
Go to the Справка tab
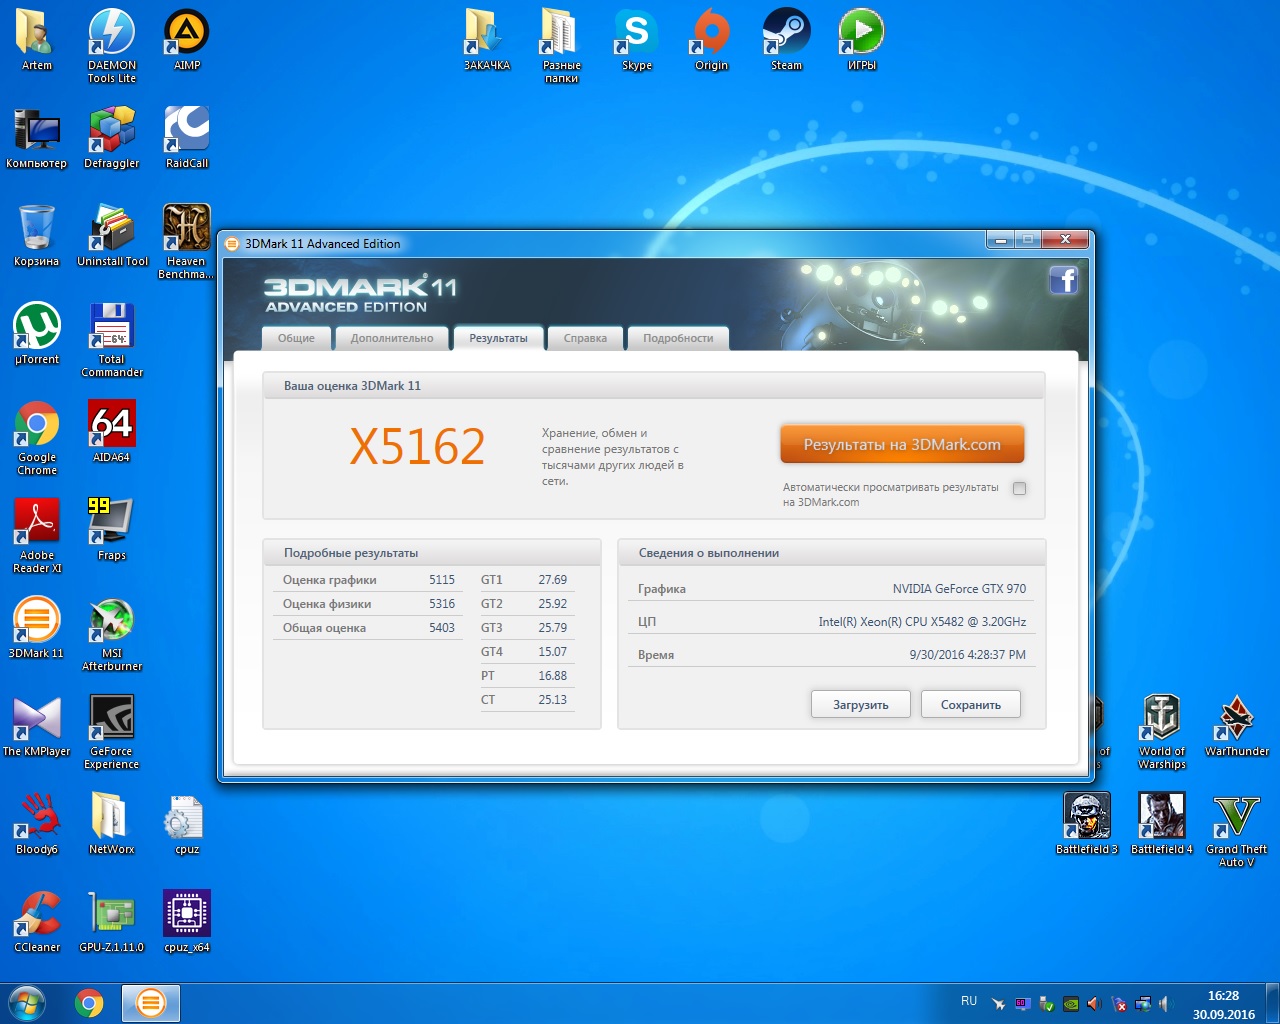(x=585, y=338)
